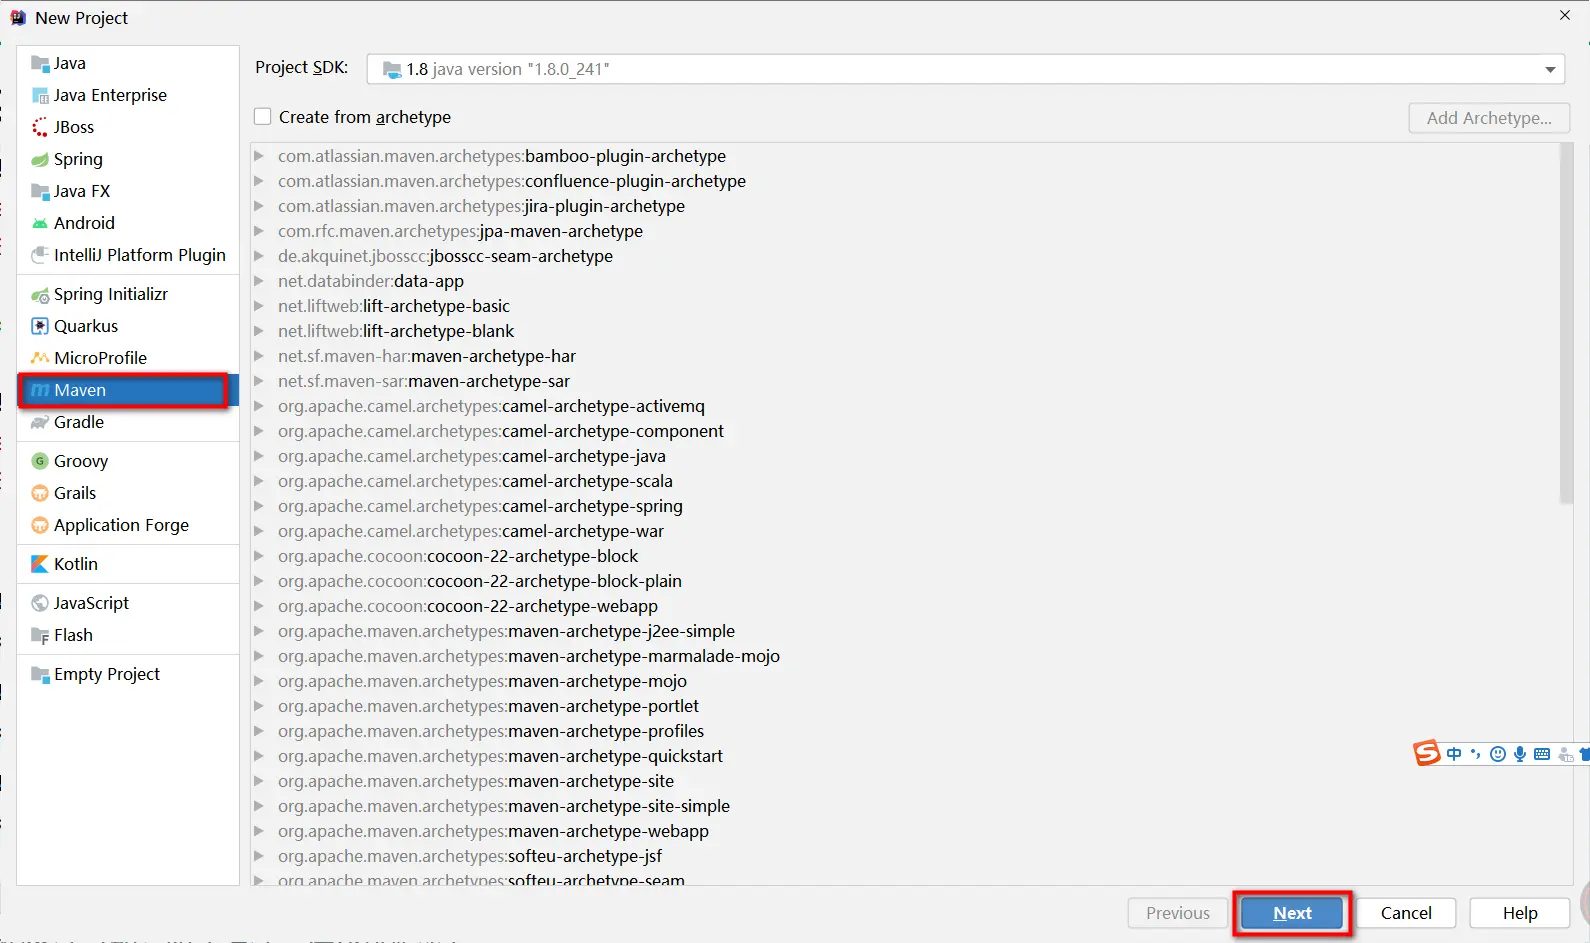1590x943 pixels.
Task: Click the Java folder icon
Action: [x=40, y=64]
